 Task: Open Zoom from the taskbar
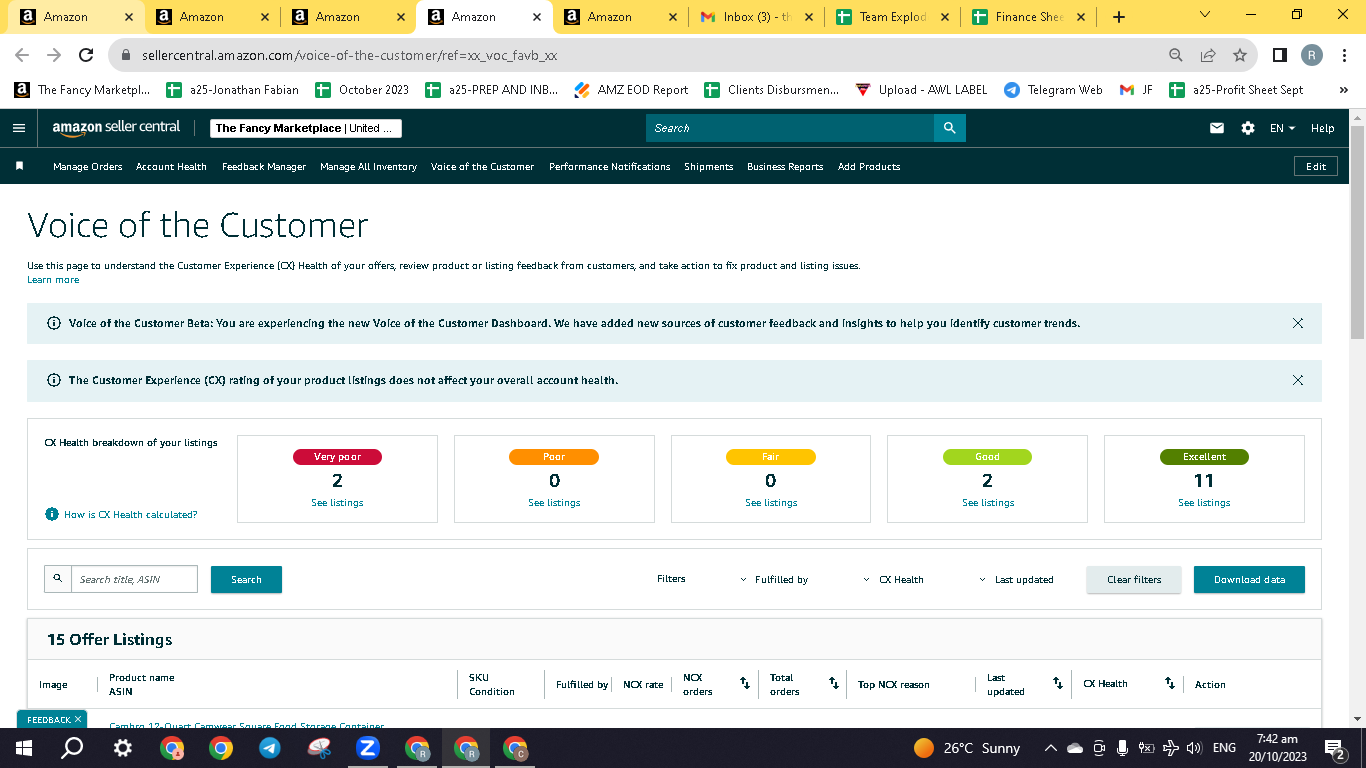367,748
